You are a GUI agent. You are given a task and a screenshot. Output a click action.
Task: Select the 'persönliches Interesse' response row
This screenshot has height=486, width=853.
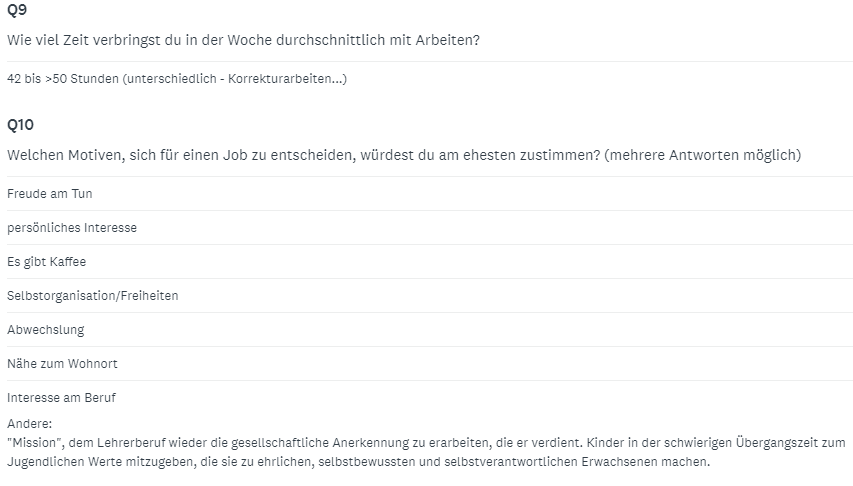(x=430, y=227)
